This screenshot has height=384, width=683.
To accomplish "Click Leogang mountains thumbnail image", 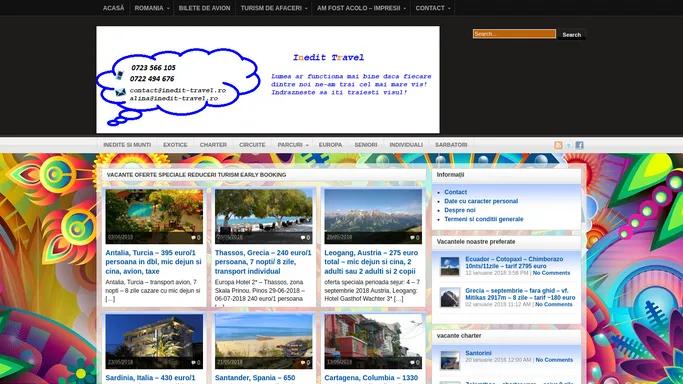I will coord(373,216).
